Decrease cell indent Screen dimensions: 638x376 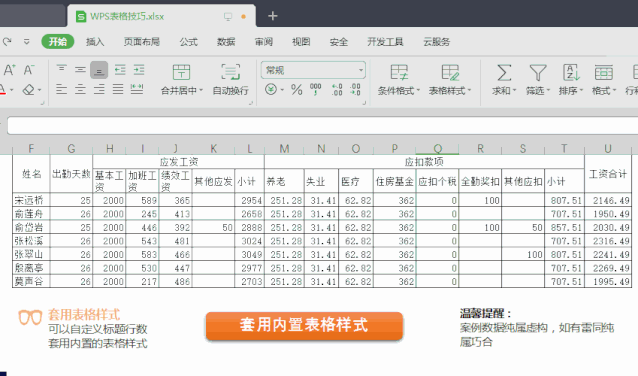[x=120, y=70]
